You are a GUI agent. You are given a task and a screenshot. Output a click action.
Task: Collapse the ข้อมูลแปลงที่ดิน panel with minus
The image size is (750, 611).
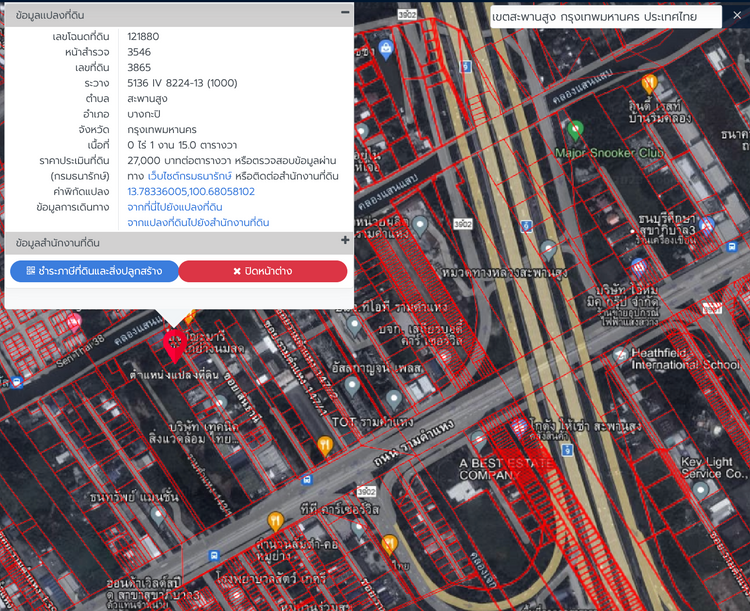click(x=345, y=12)
